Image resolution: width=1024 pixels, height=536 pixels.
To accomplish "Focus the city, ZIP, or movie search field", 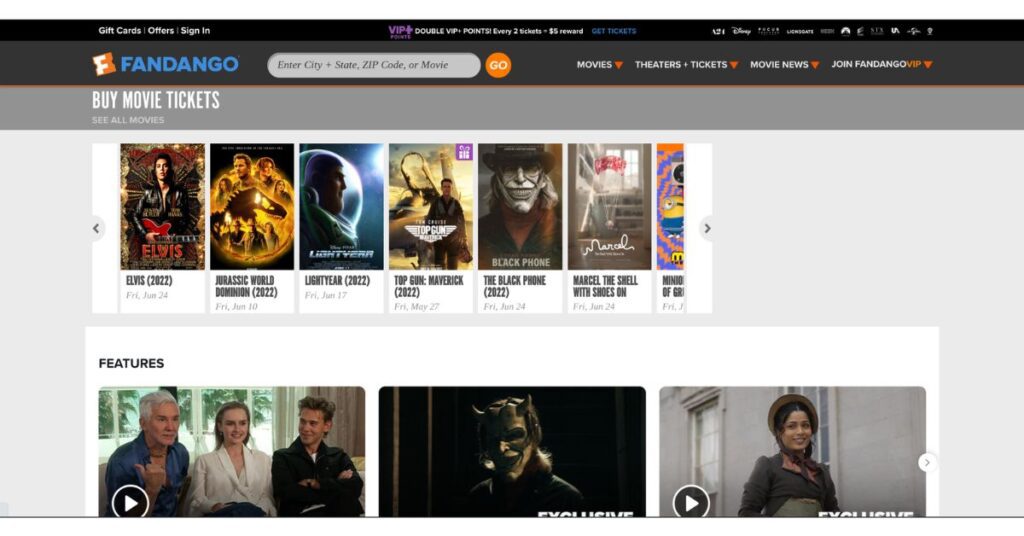I will click(374, 65).
